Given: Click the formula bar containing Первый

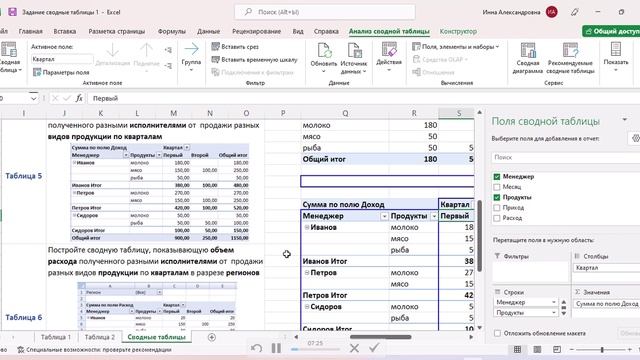Looking at the screenshot, I should pos(363,98).
